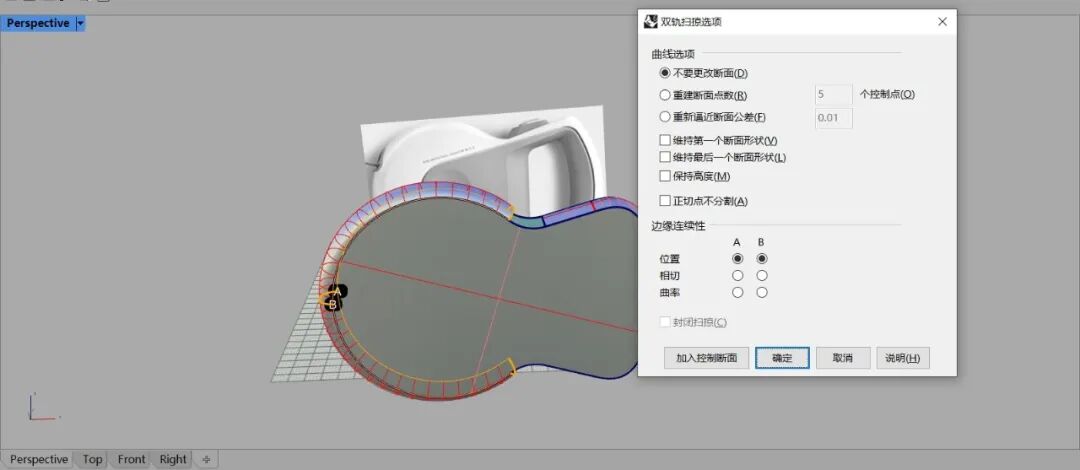Open help via 说明(H) button
Viewport: 1080px width, 470px height.
(x=903, y=358)
